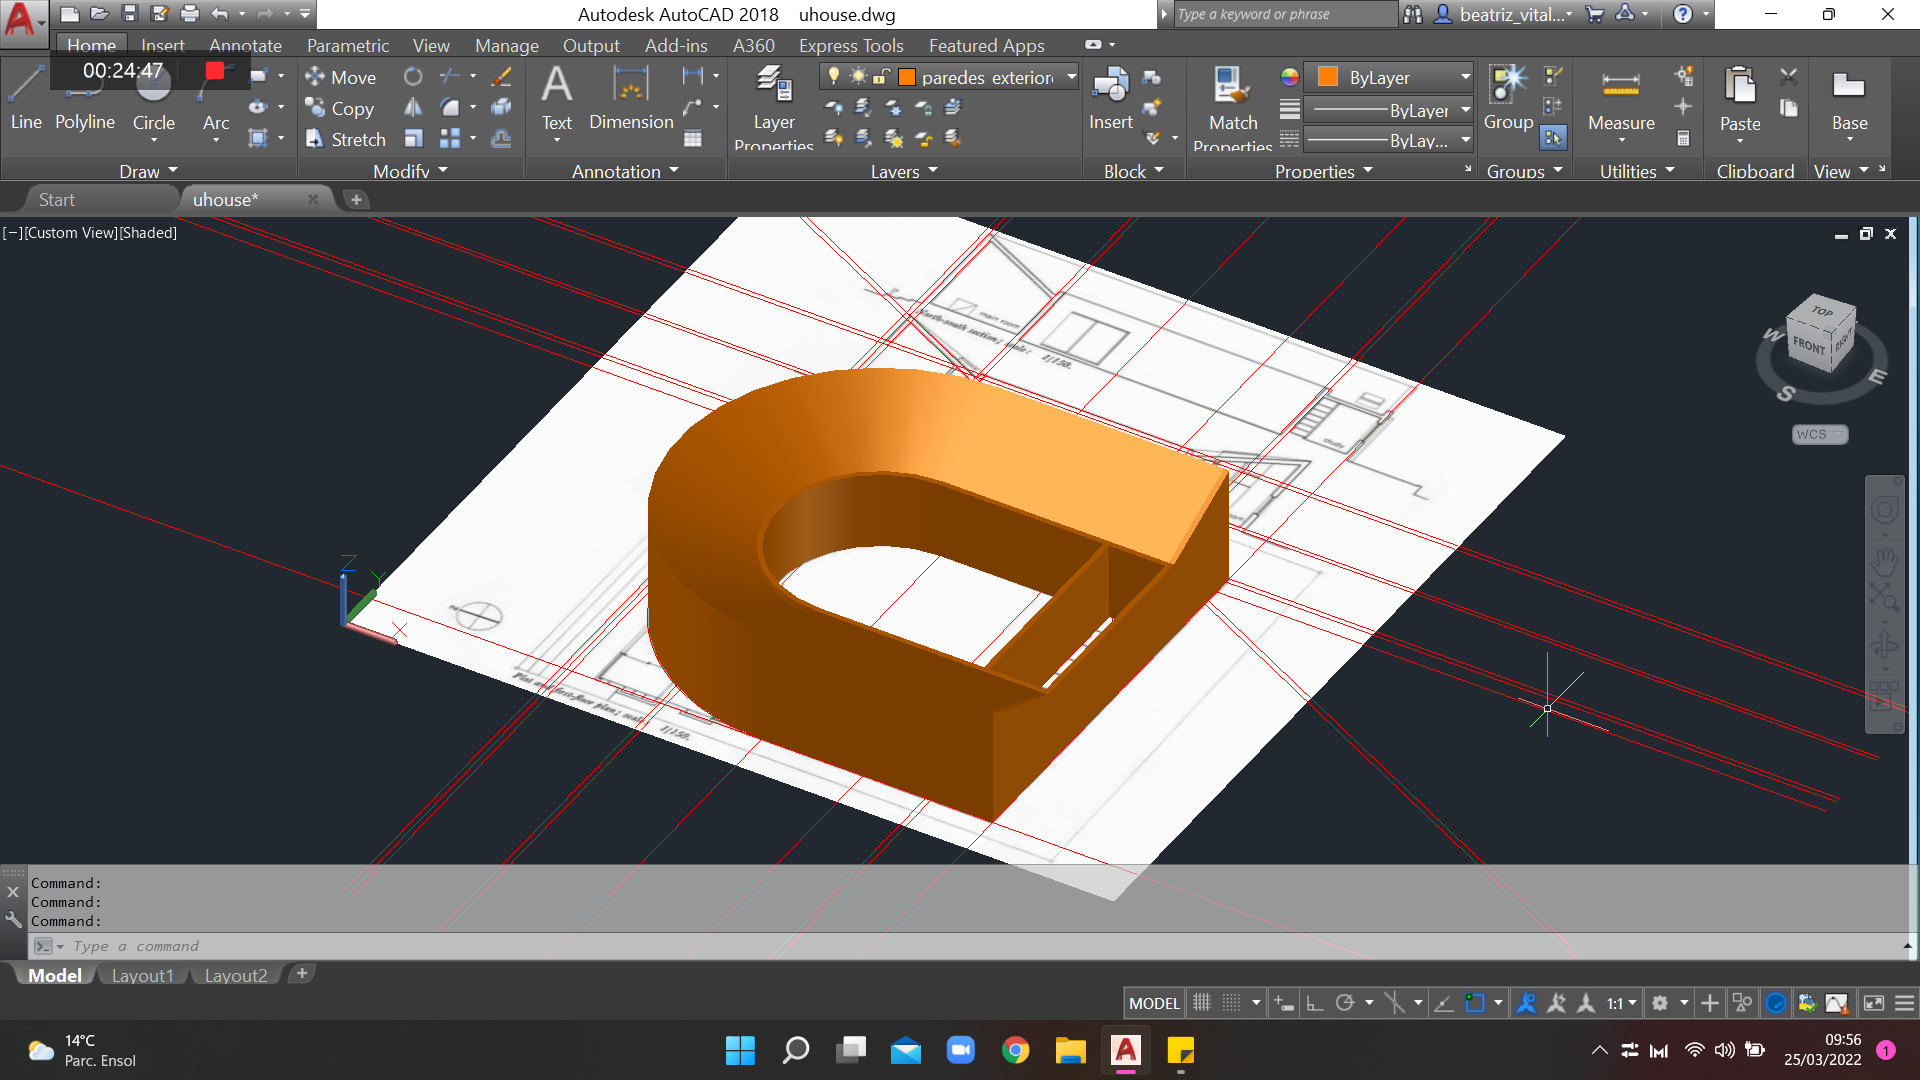Switch to the Home ribbon tab
The width and height of the screenshot is (1920, 1080).
pyautogui.click(x=88, y=44)
